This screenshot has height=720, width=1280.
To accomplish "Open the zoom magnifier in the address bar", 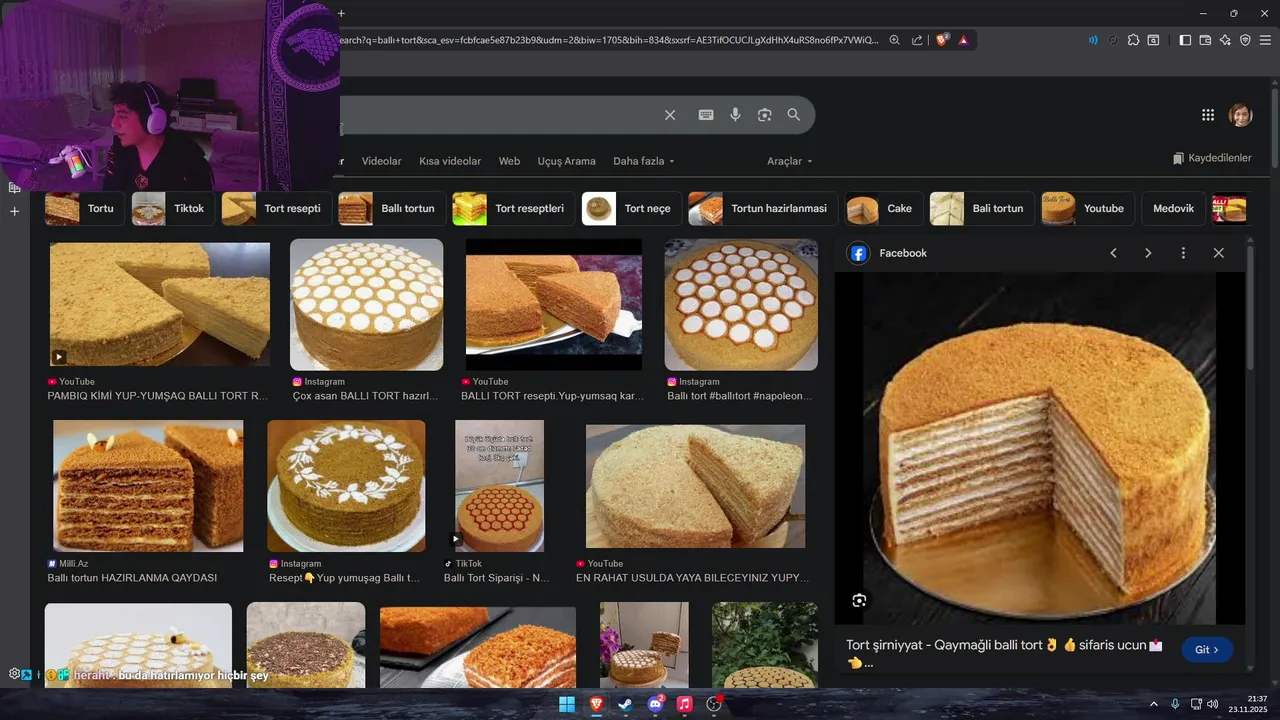I will pyautogui.click(x=894, y=40).
